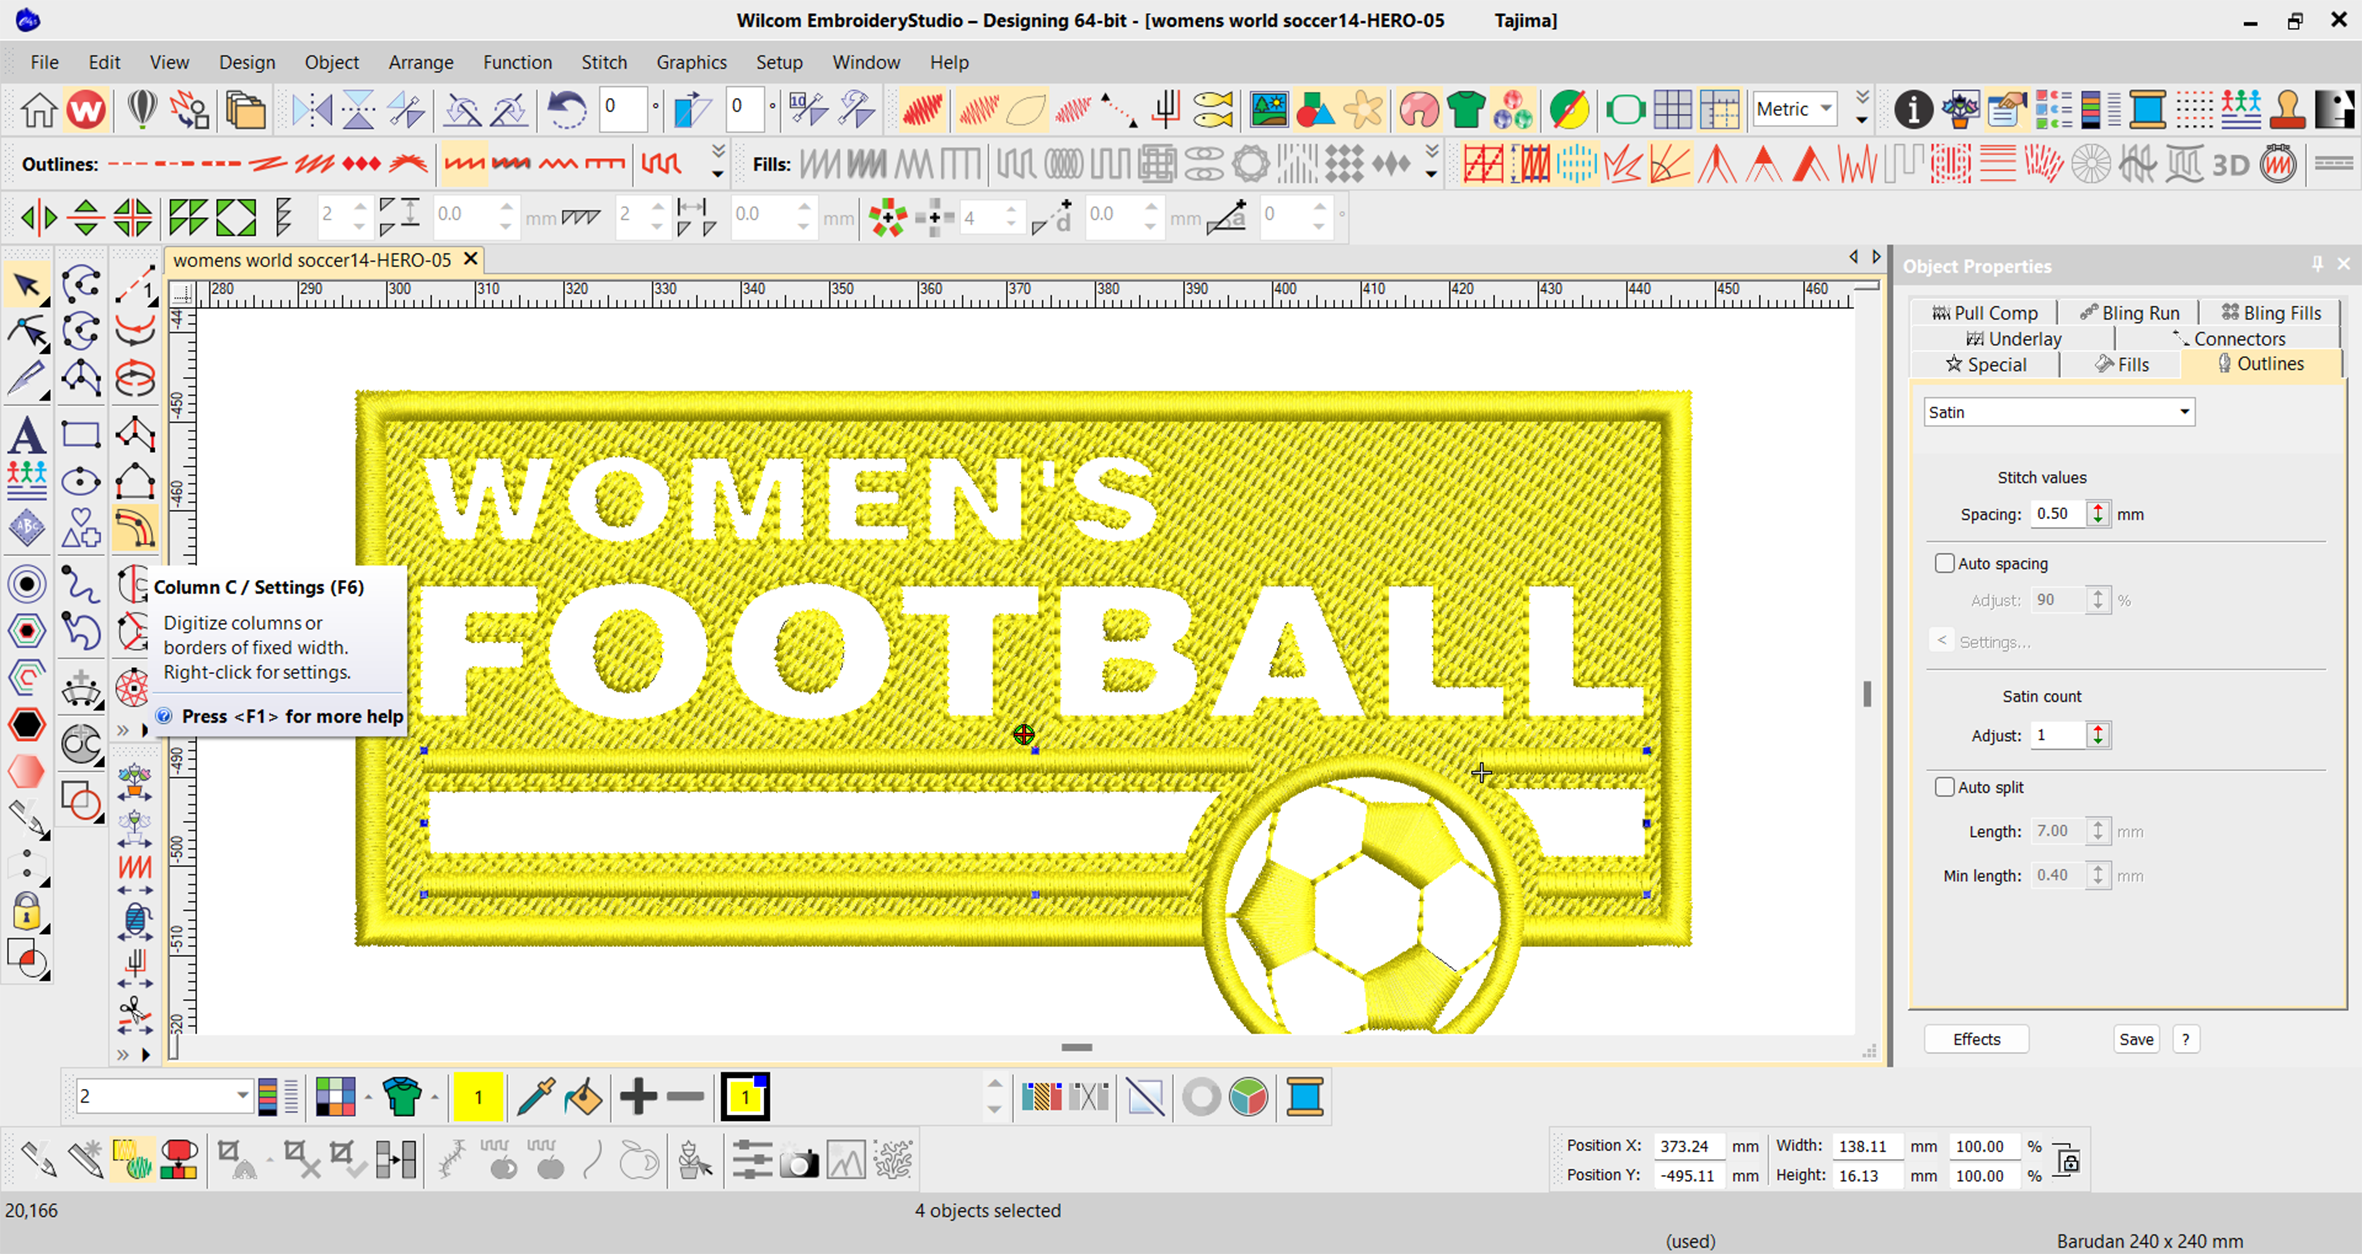
Task: Select the Lettering tool (A icon)
Action: [27, 436]
